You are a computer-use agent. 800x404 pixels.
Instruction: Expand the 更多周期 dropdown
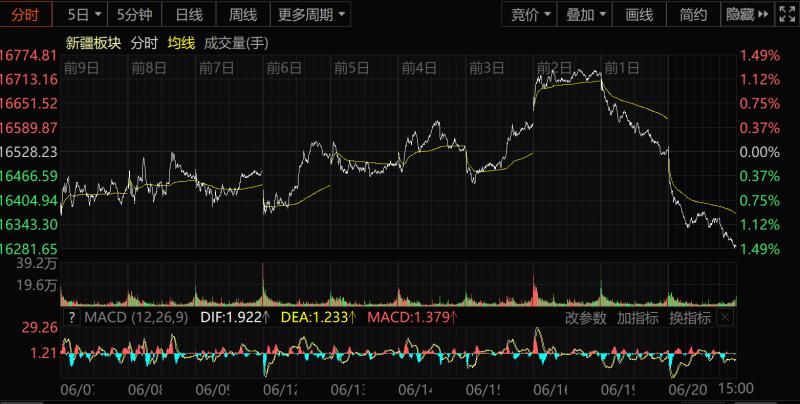point(311,15)
